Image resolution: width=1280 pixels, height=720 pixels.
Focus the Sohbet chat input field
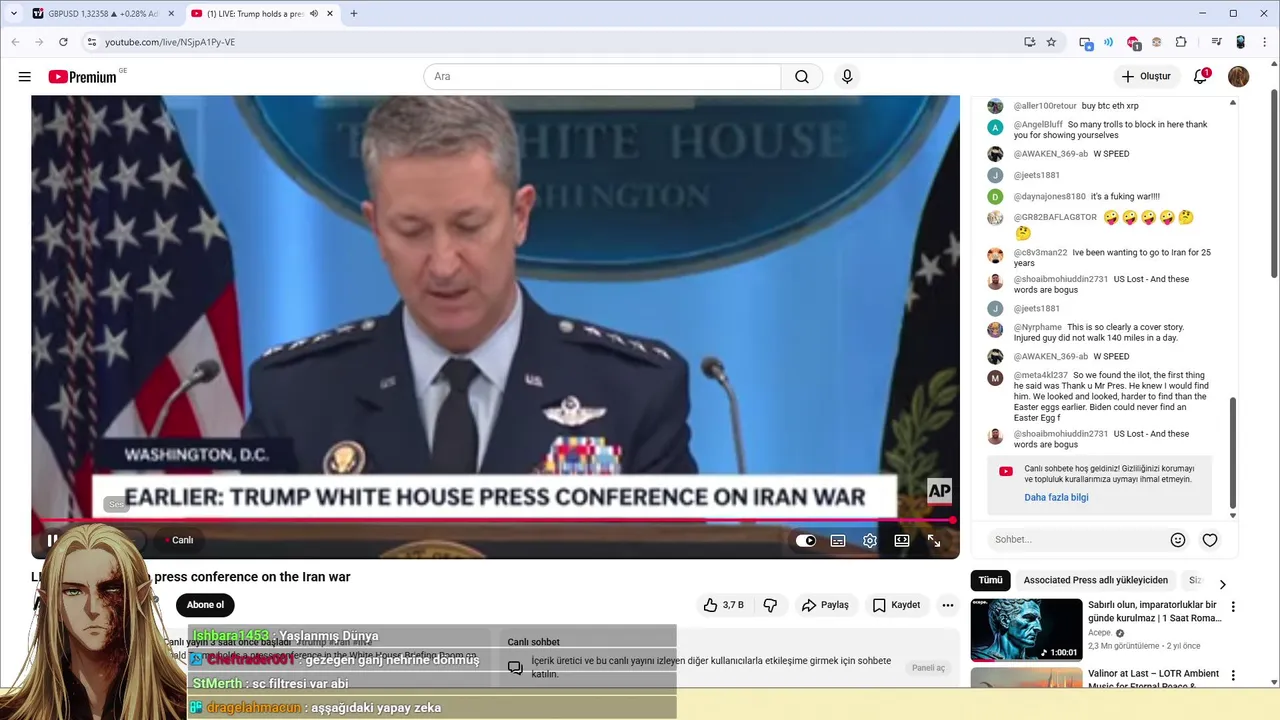point(1076,540)
